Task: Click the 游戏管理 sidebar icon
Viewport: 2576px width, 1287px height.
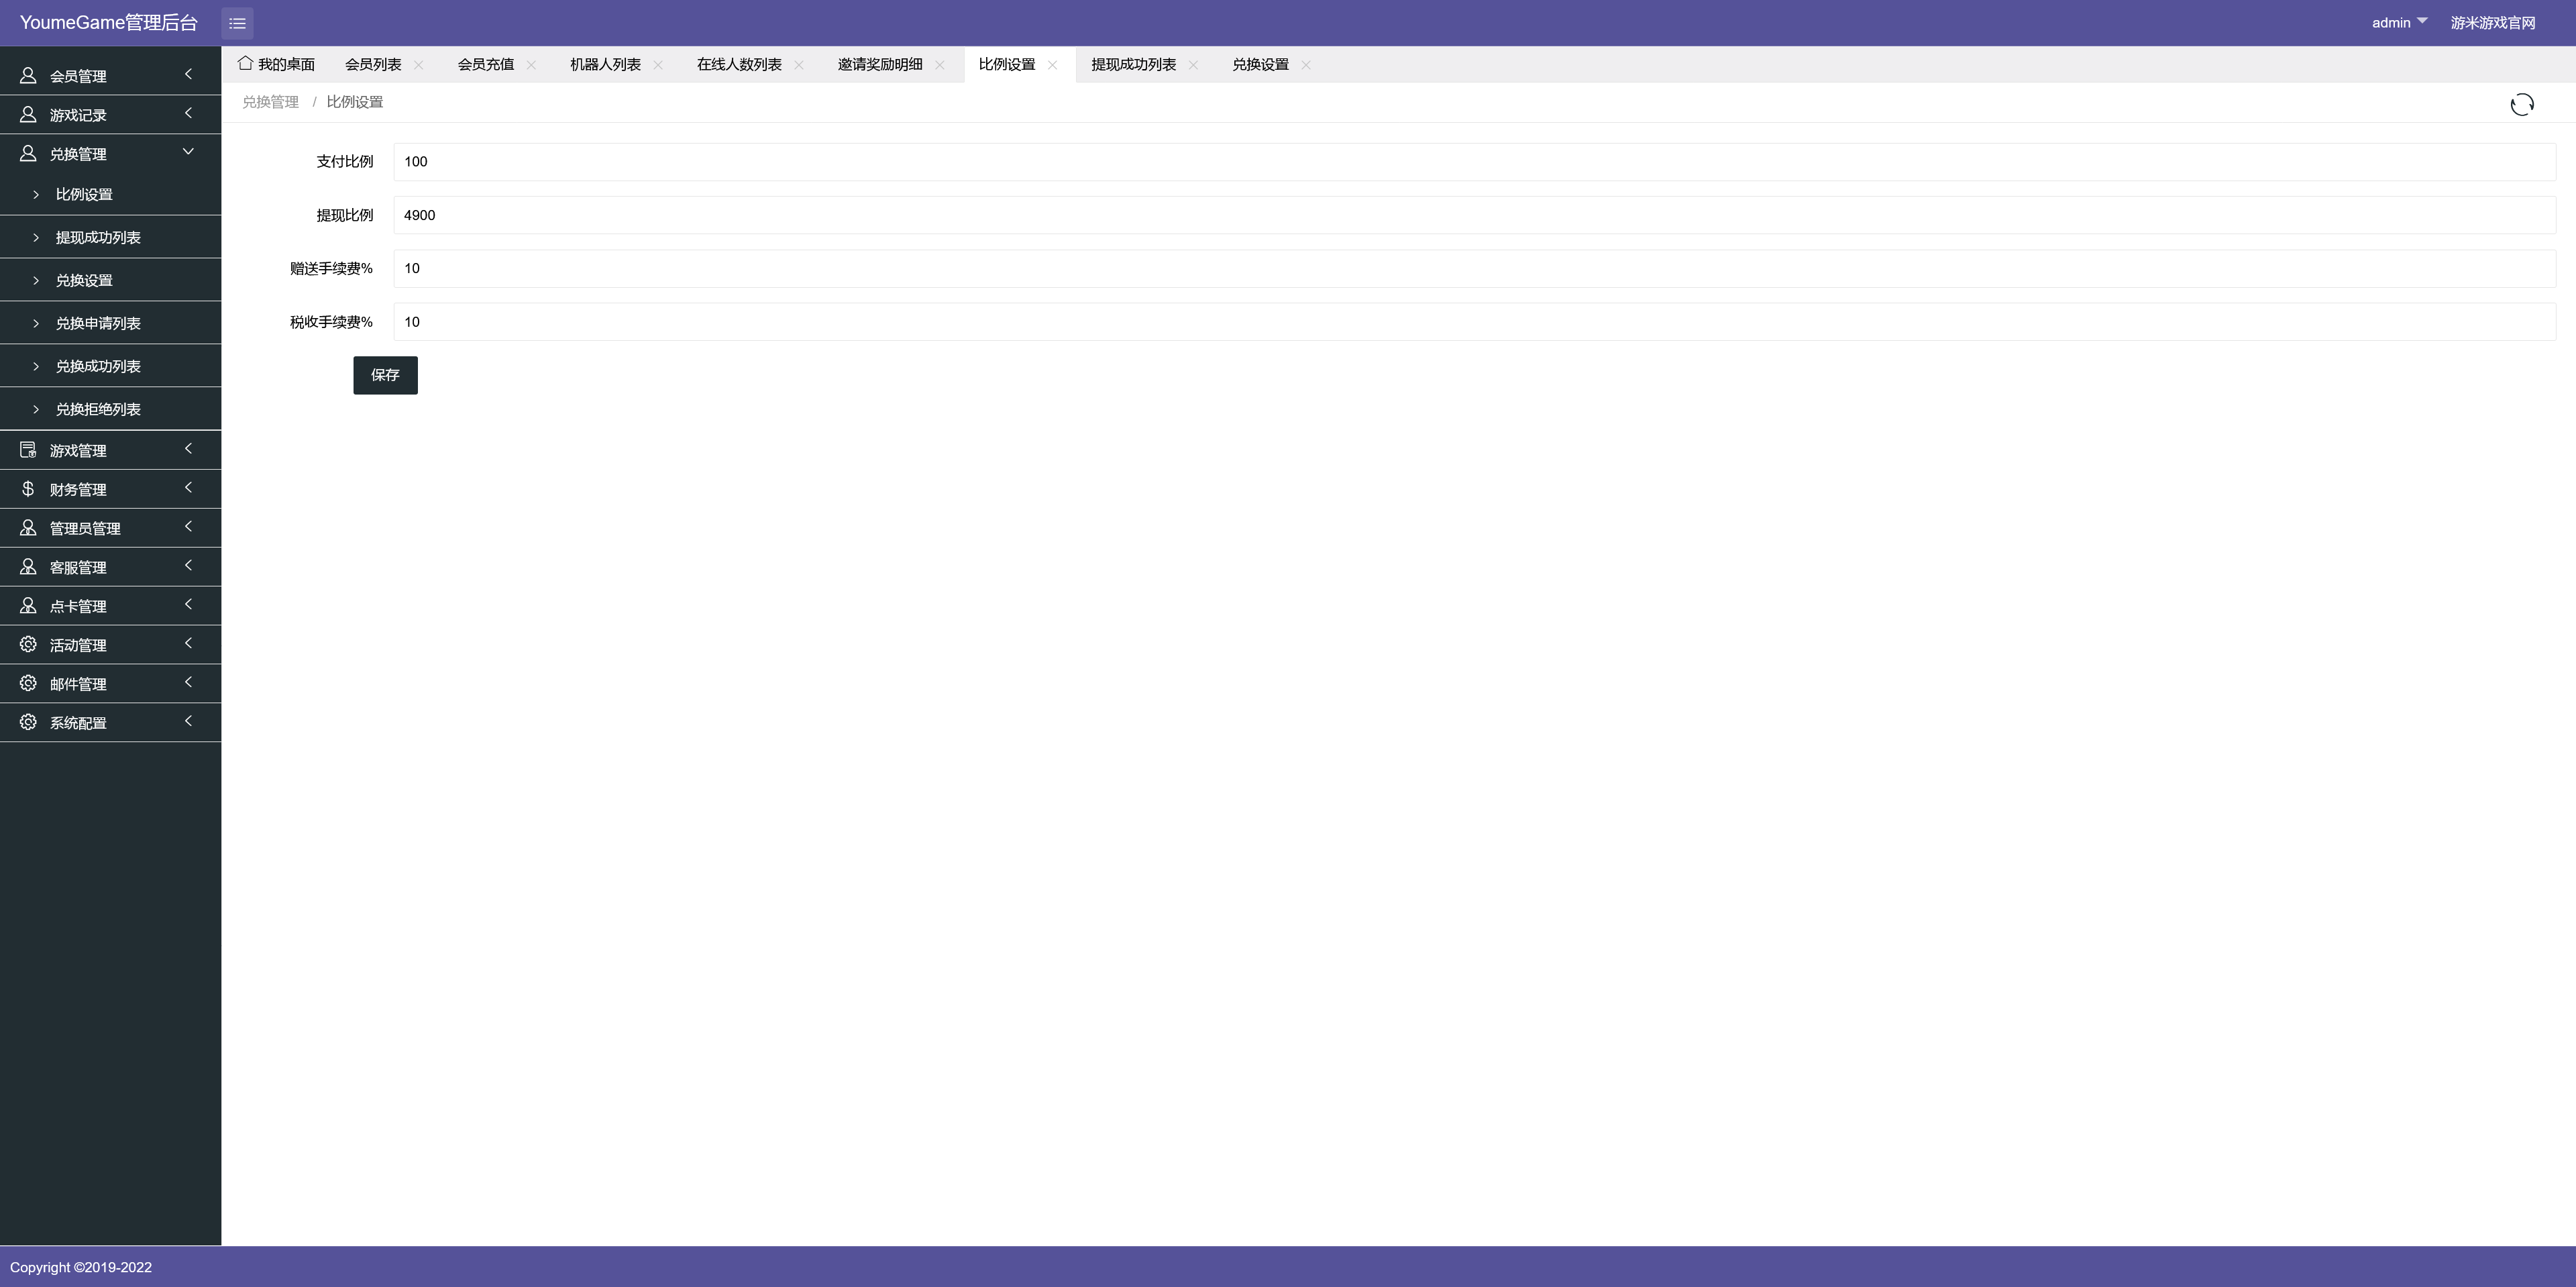Action: click(28, 450)
